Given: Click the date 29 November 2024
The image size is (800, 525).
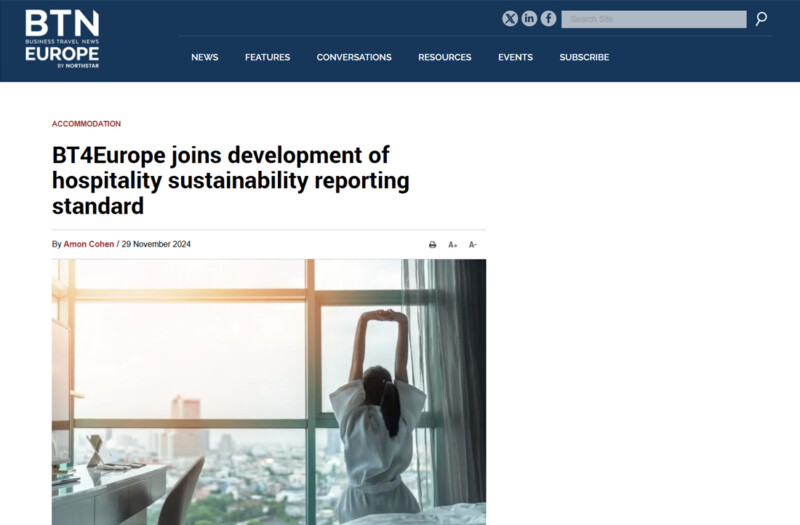Looking at the screenshot, I should pyautogui.click(x=156, y=244).
